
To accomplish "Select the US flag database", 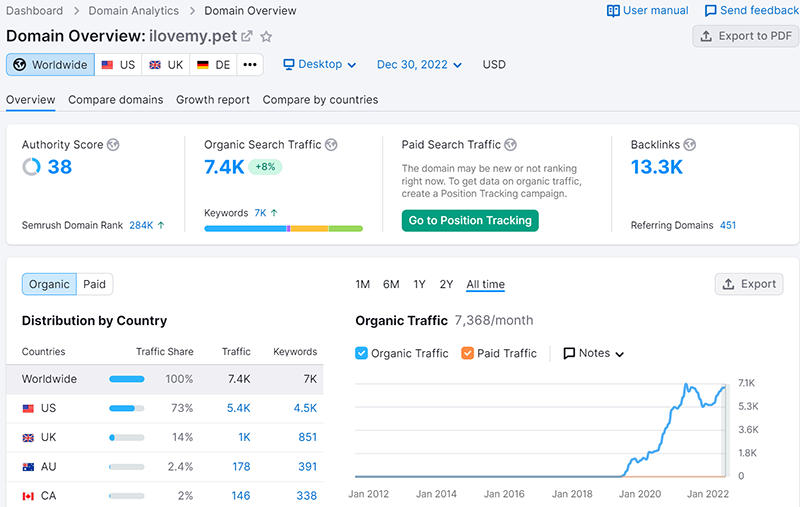I will (x=107, y=65).
